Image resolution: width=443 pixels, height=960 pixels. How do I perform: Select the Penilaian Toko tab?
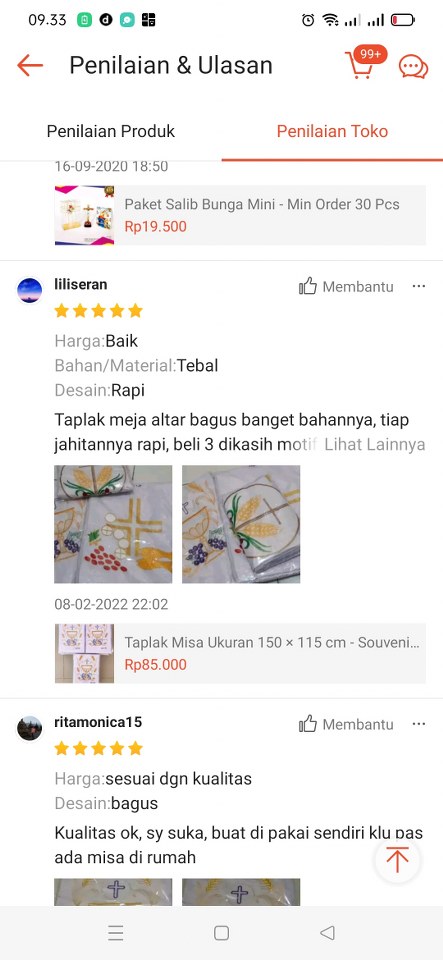332,131
